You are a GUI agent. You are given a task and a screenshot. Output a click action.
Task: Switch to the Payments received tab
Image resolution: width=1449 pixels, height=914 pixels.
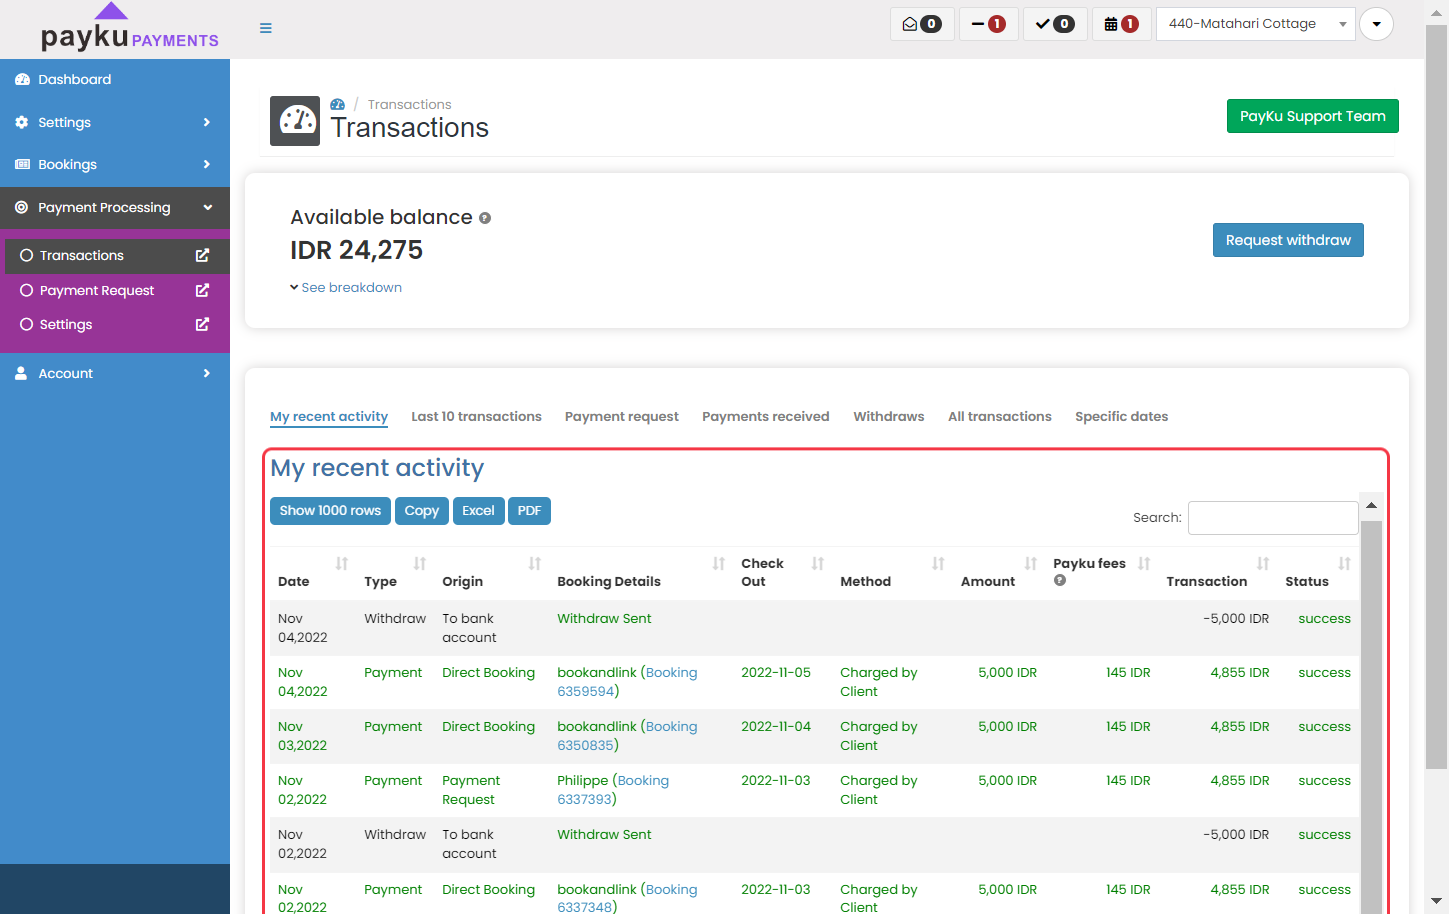click(x=766, y=417)
